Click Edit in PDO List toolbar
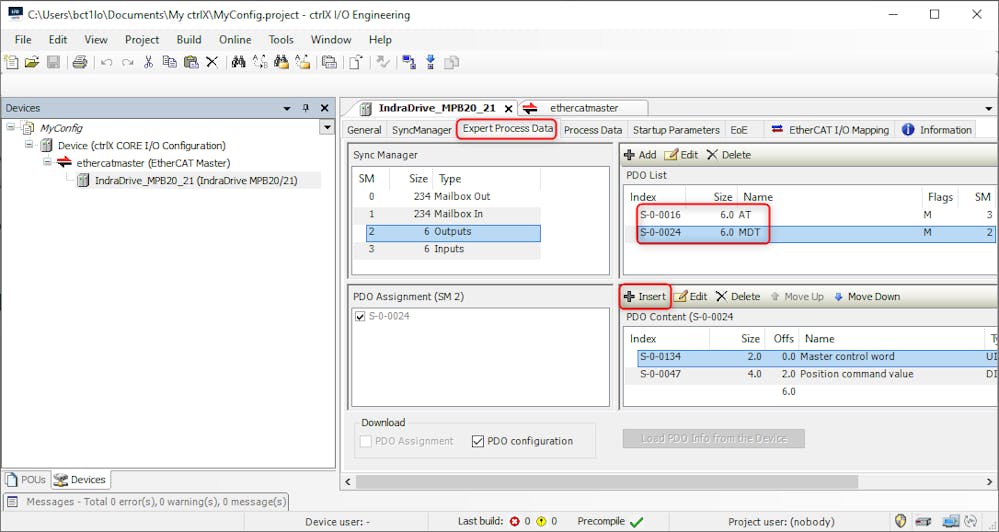This screenshot has width=999, height=532. coord(681,155)
